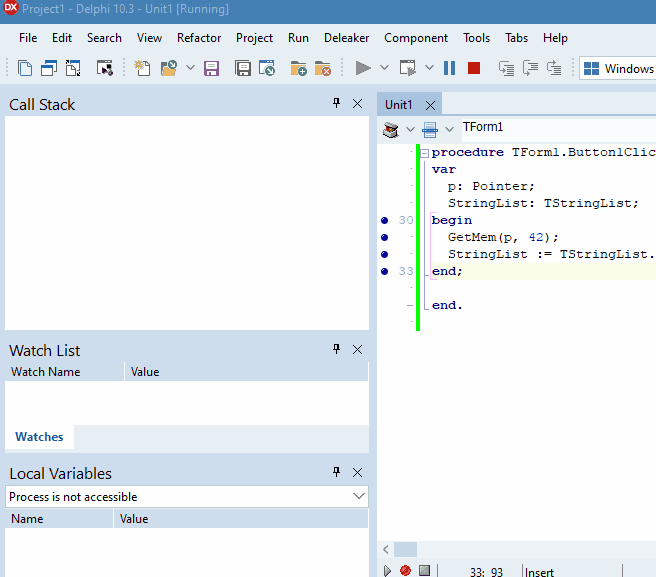Close the Watch List panel
The image size is (656, 577).
coord(357,350)
